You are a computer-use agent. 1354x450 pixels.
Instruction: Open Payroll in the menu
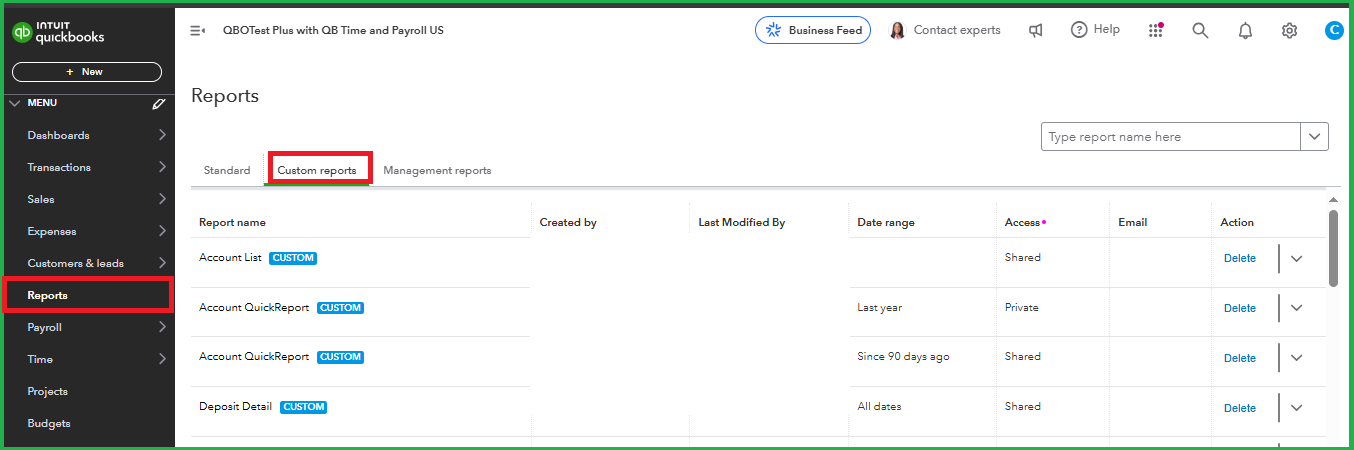pyautogui.click(x=44, y=327)
